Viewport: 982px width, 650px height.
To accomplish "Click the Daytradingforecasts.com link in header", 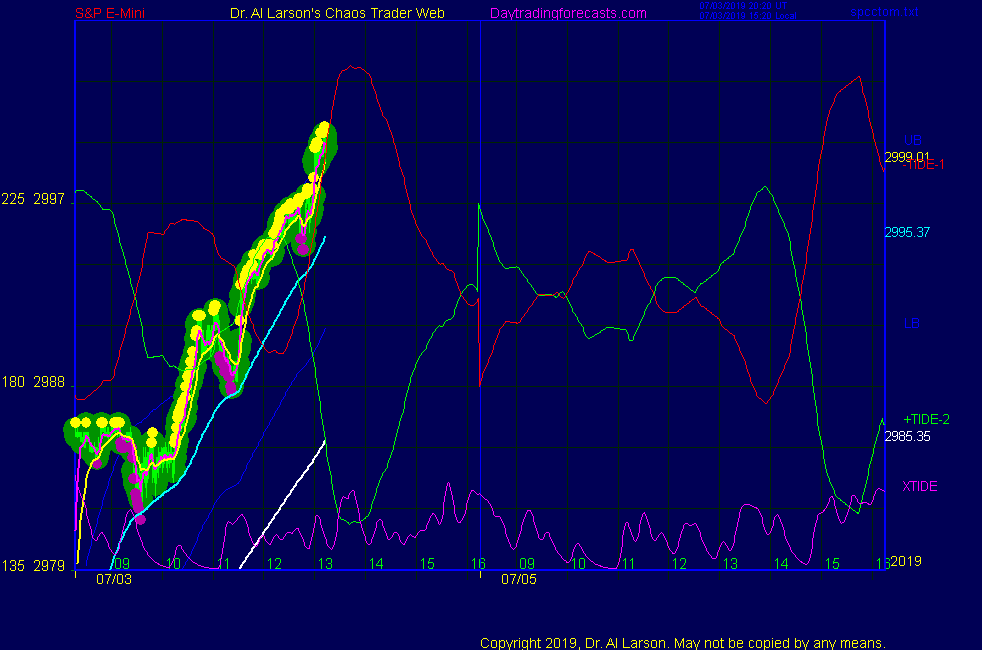I will (x=567, y=13).
